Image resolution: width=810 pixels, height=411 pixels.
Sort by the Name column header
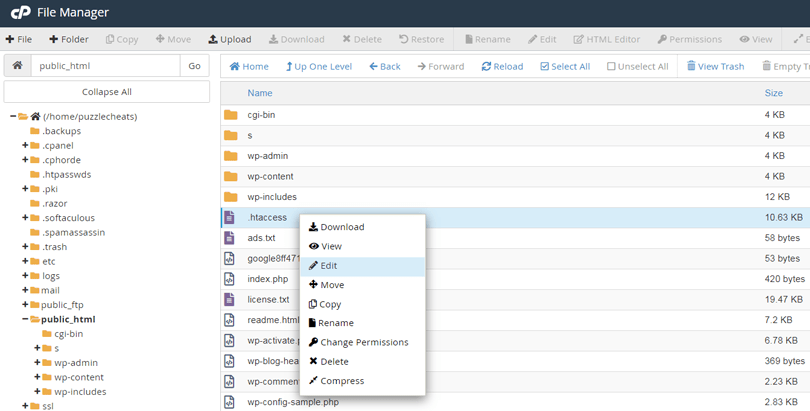tap(260, 93)
